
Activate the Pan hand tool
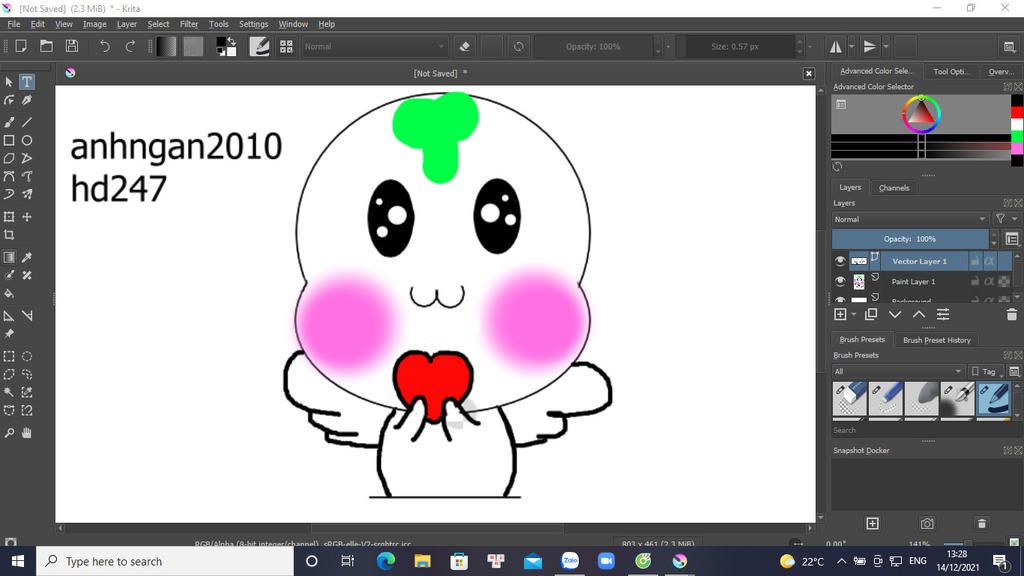tap(27, 433)
